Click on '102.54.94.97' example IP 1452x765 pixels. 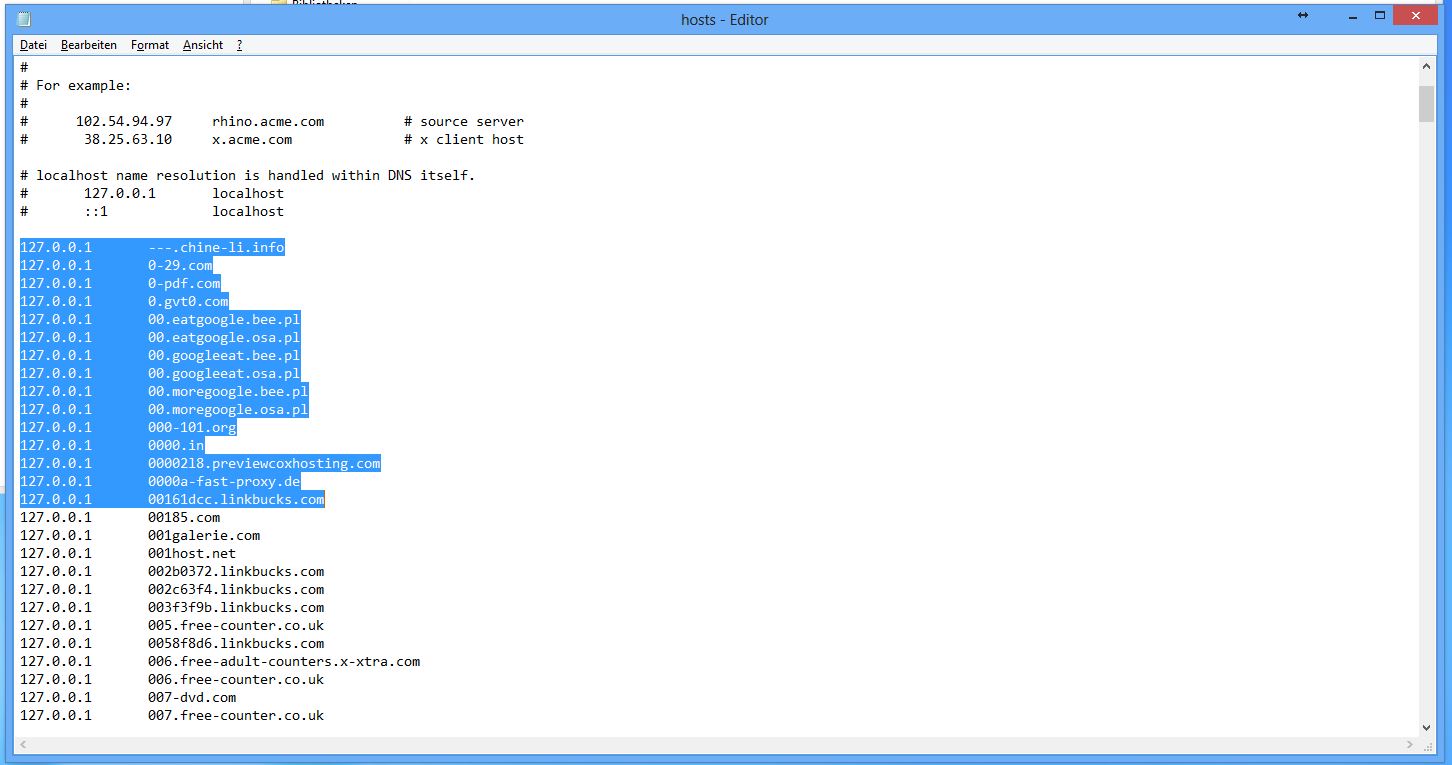124,121
